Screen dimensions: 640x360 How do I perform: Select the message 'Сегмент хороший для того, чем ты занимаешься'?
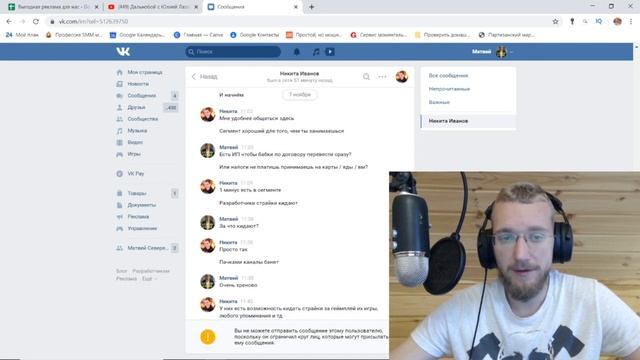282,131
